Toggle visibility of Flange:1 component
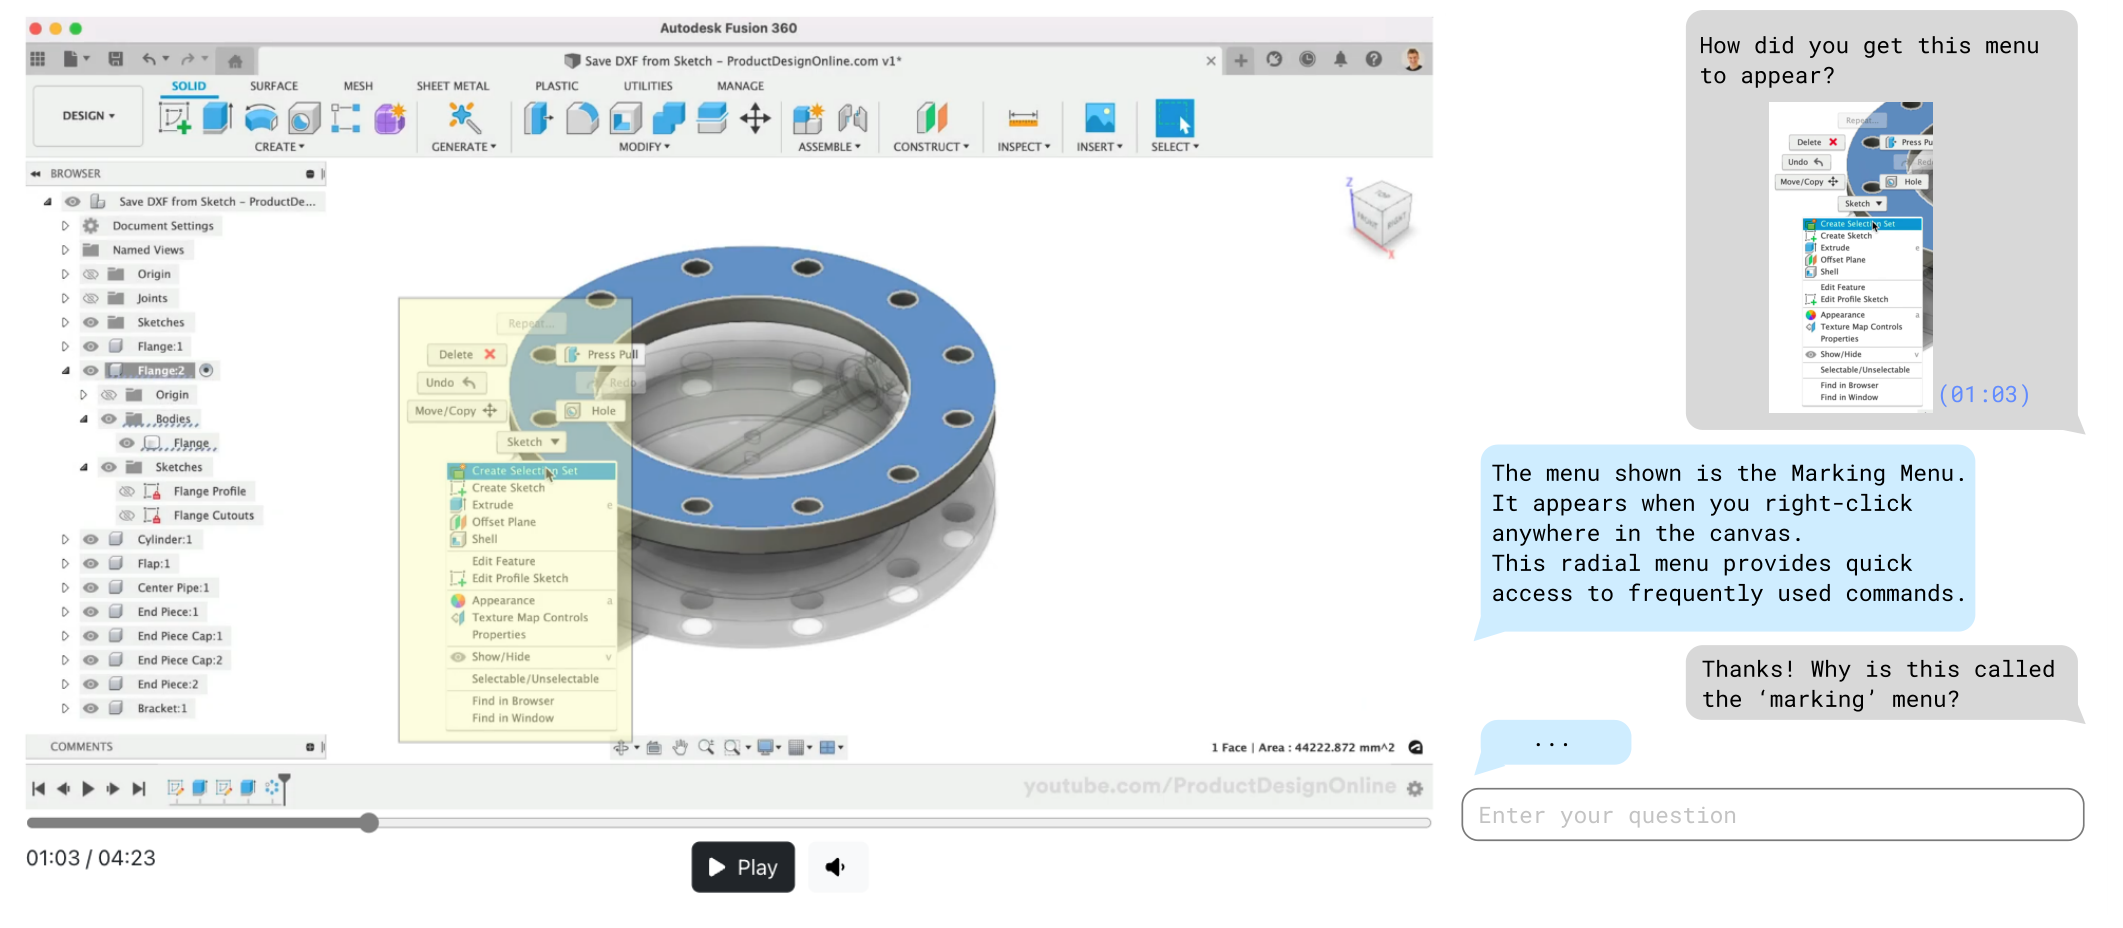Viewport: 2123px width, 928px height. tap(90, 346)
